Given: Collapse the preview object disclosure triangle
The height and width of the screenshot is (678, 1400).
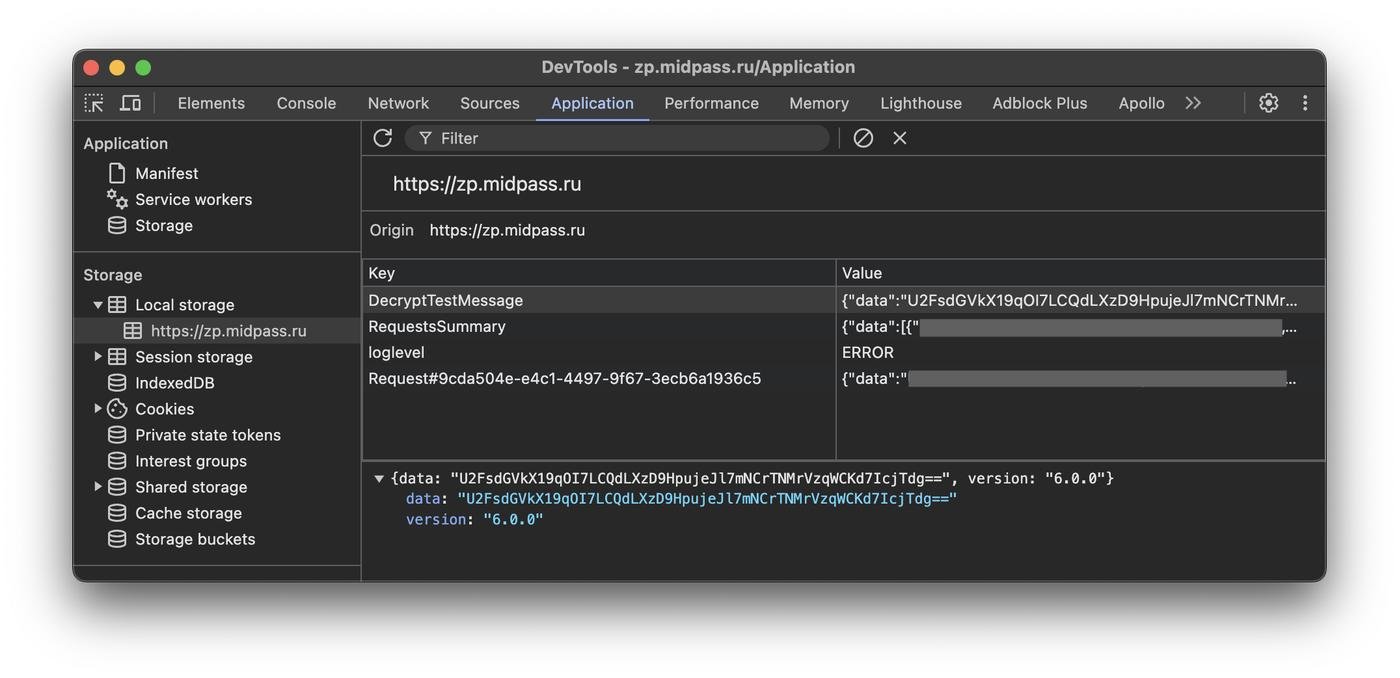Looking at the screenshot, I should [379, 479].
